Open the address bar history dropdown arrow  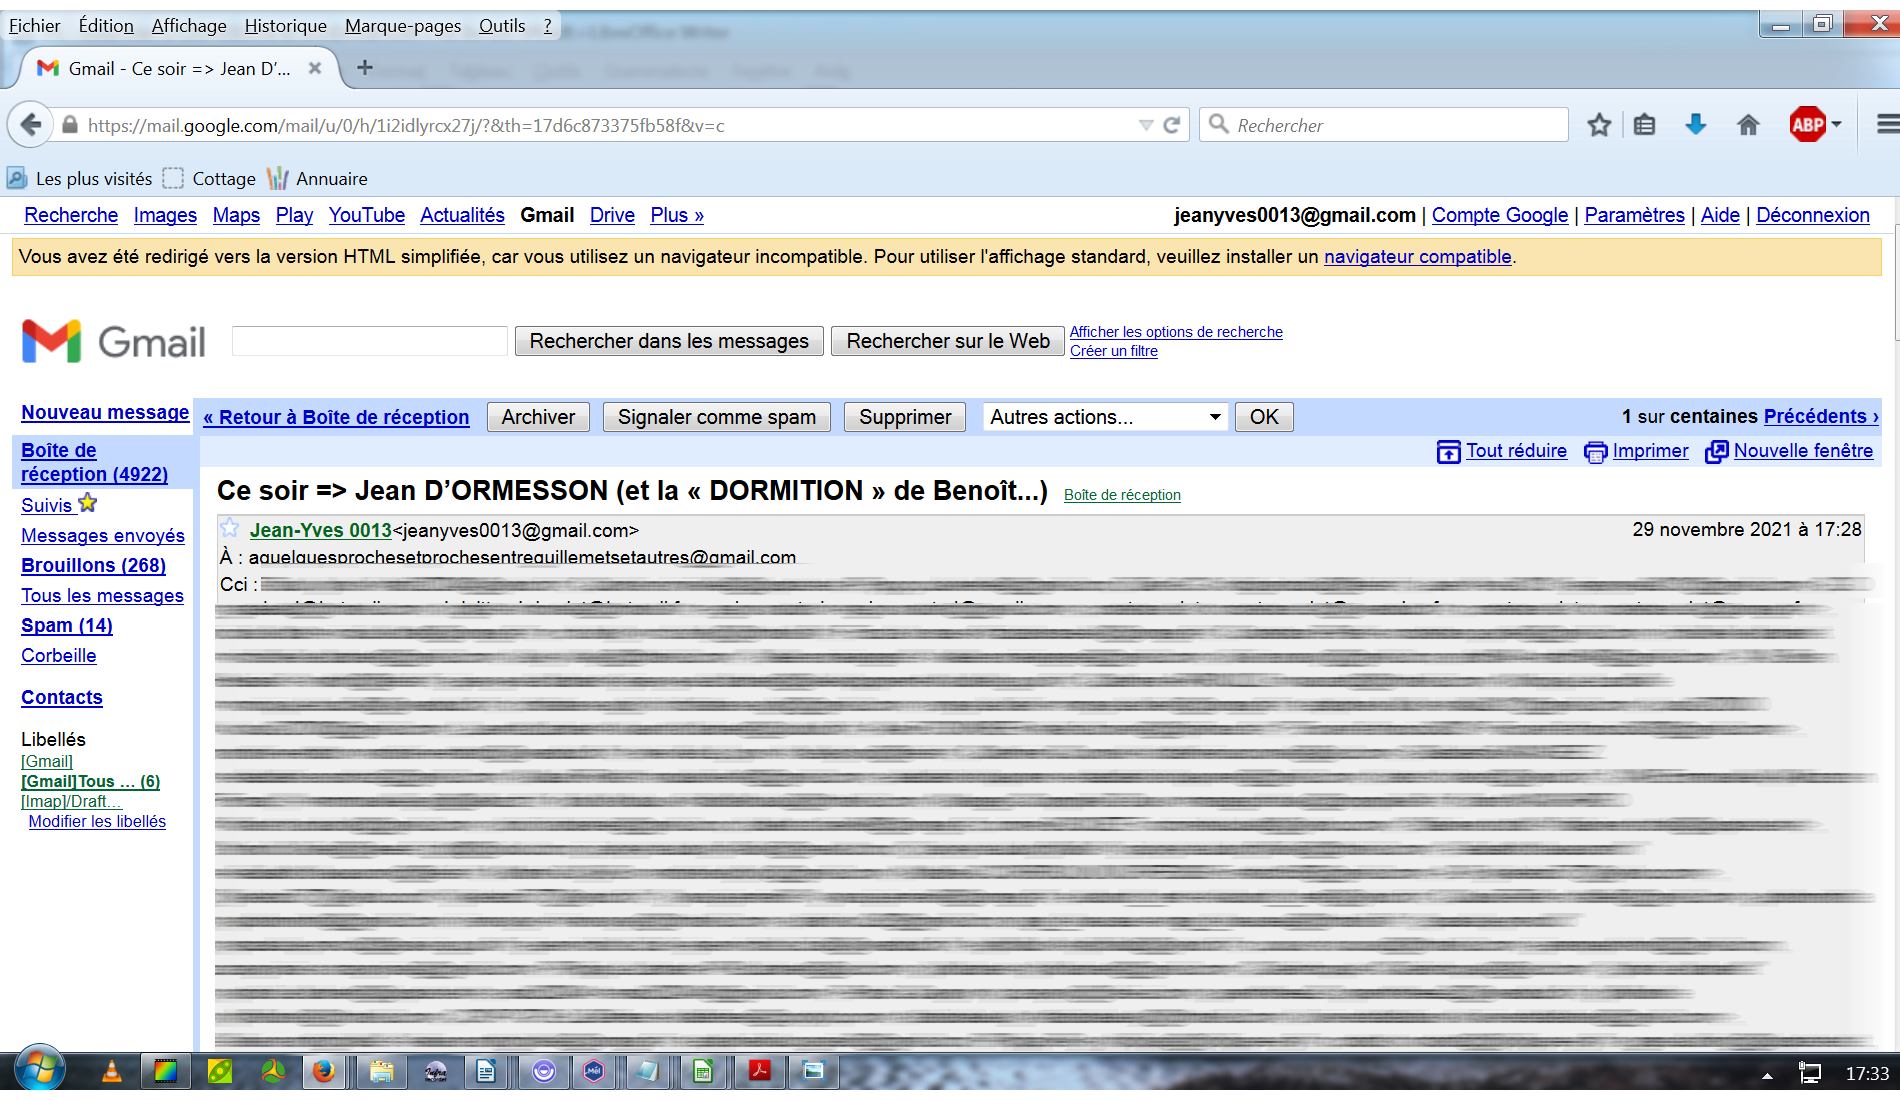(x=1146, y=125)
